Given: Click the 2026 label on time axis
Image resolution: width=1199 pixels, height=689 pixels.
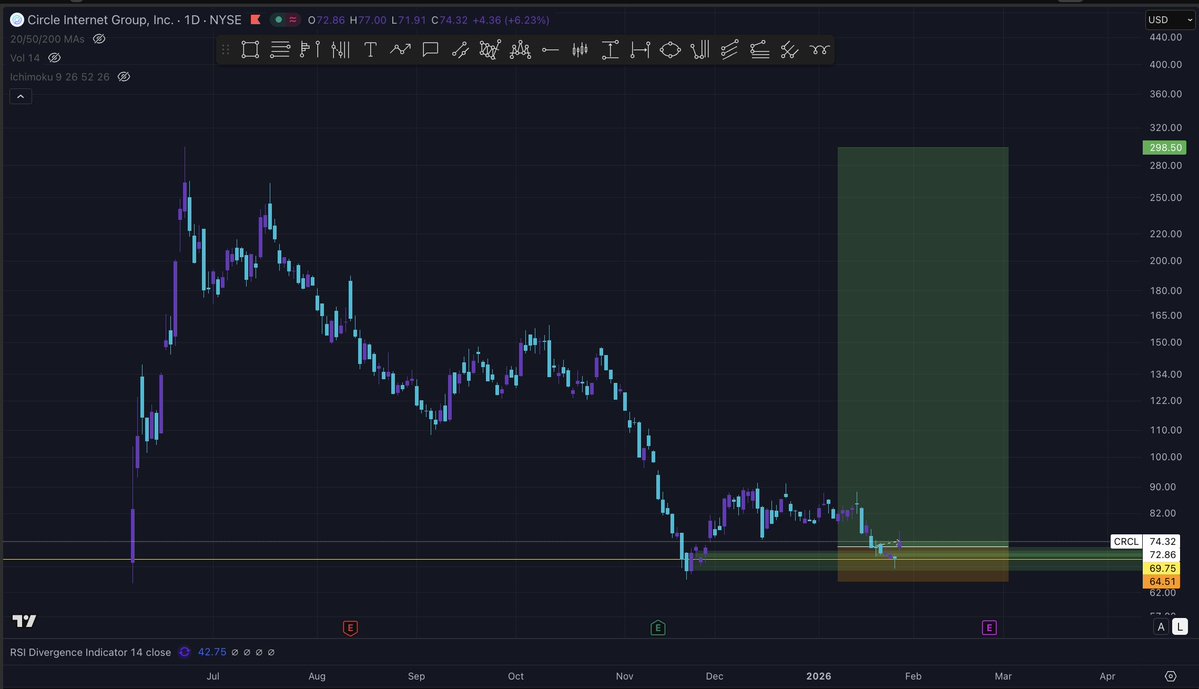Looking at the screenshot, I should [818, 676].
